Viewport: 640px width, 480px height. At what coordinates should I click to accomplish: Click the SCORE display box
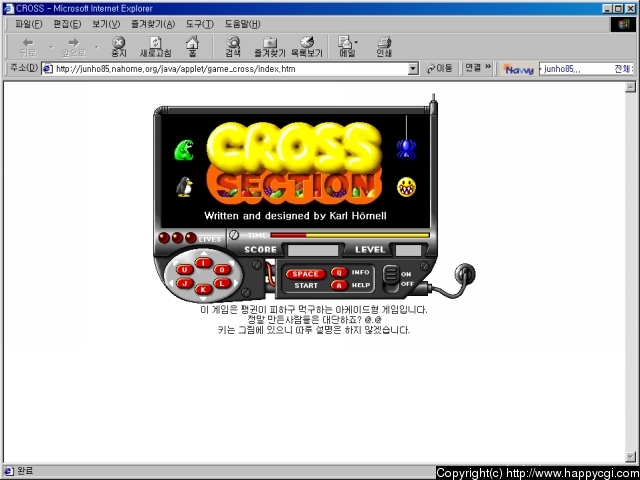click(x=313, y=250)
